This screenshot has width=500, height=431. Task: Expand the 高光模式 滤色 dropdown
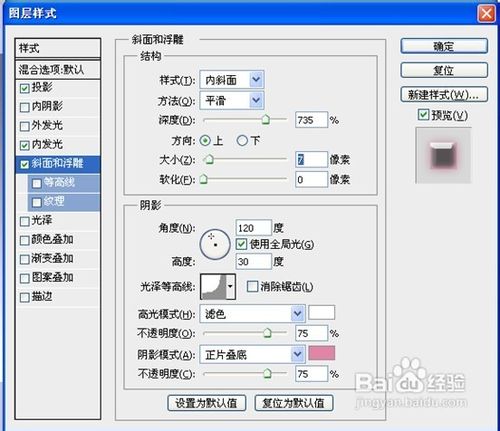(252, 314)
